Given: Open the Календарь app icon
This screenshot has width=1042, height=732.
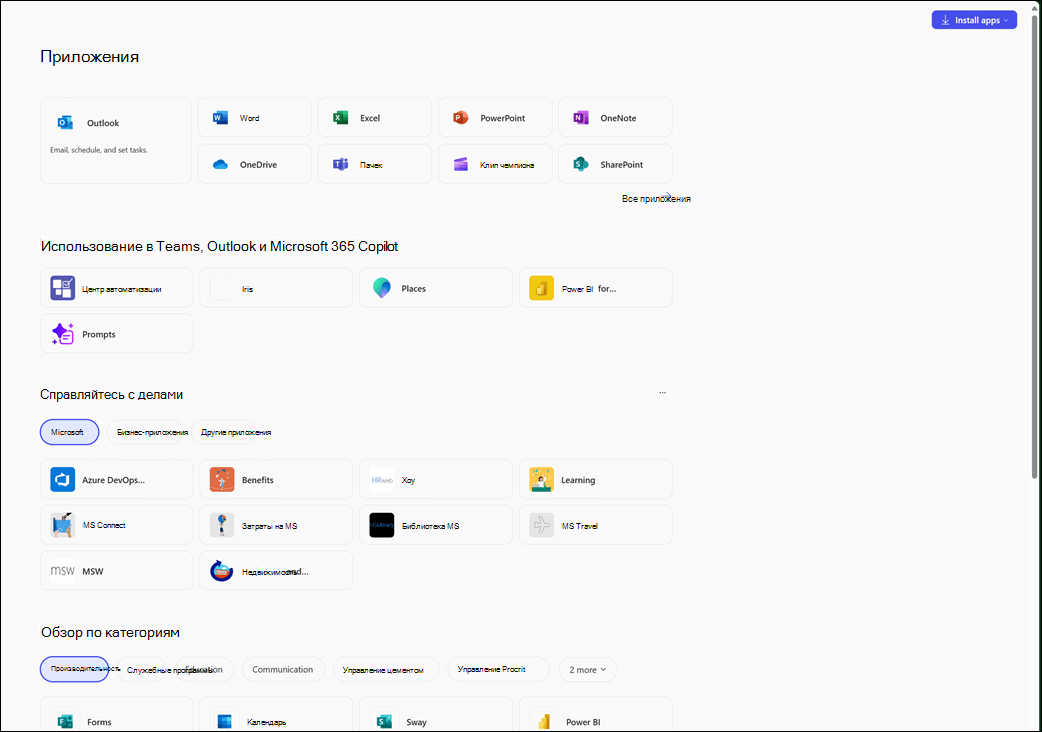Looking at the screenshot, I should [x=225, y=721].
